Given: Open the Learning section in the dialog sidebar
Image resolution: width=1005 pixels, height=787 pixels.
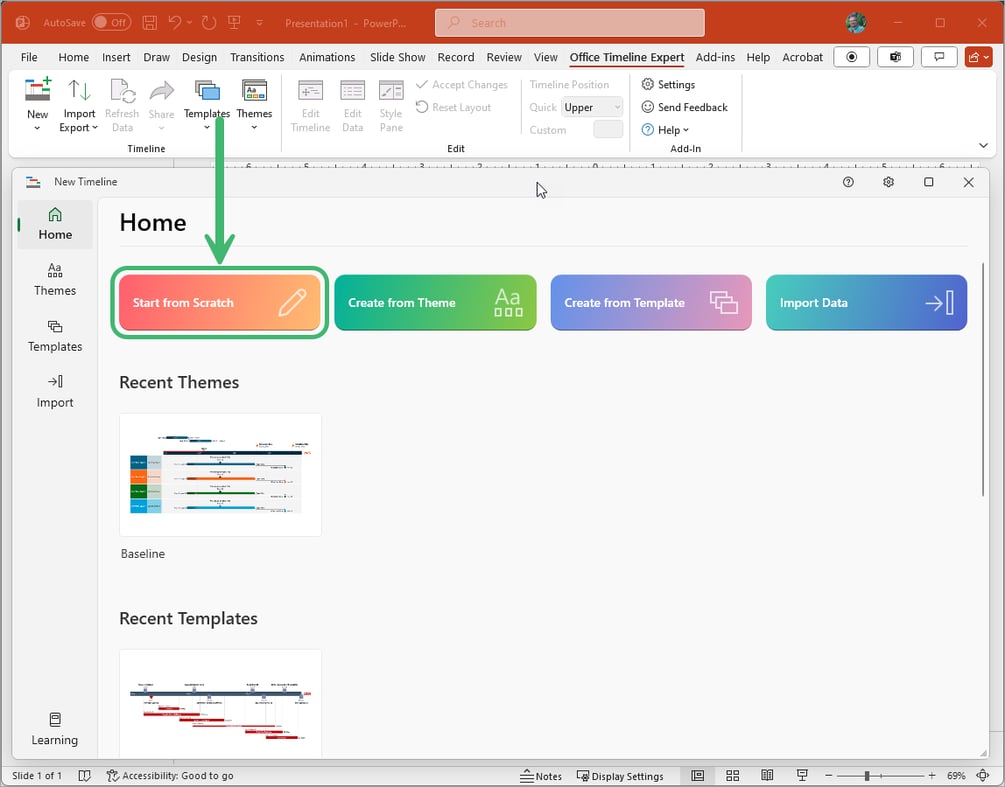Looking at the screenshot, I should tap(54, 727).
